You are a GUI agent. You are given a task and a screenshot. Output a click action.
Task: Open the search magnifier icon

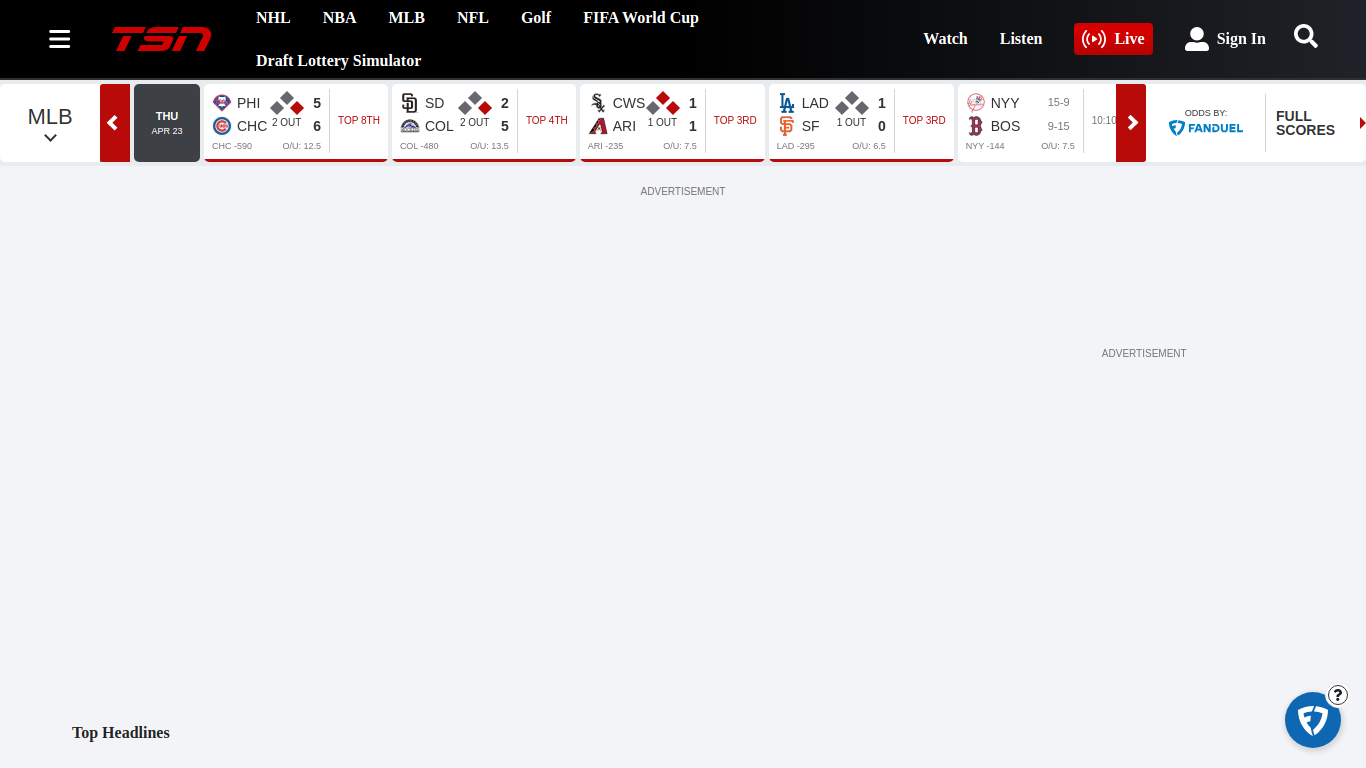point(1306,37)
